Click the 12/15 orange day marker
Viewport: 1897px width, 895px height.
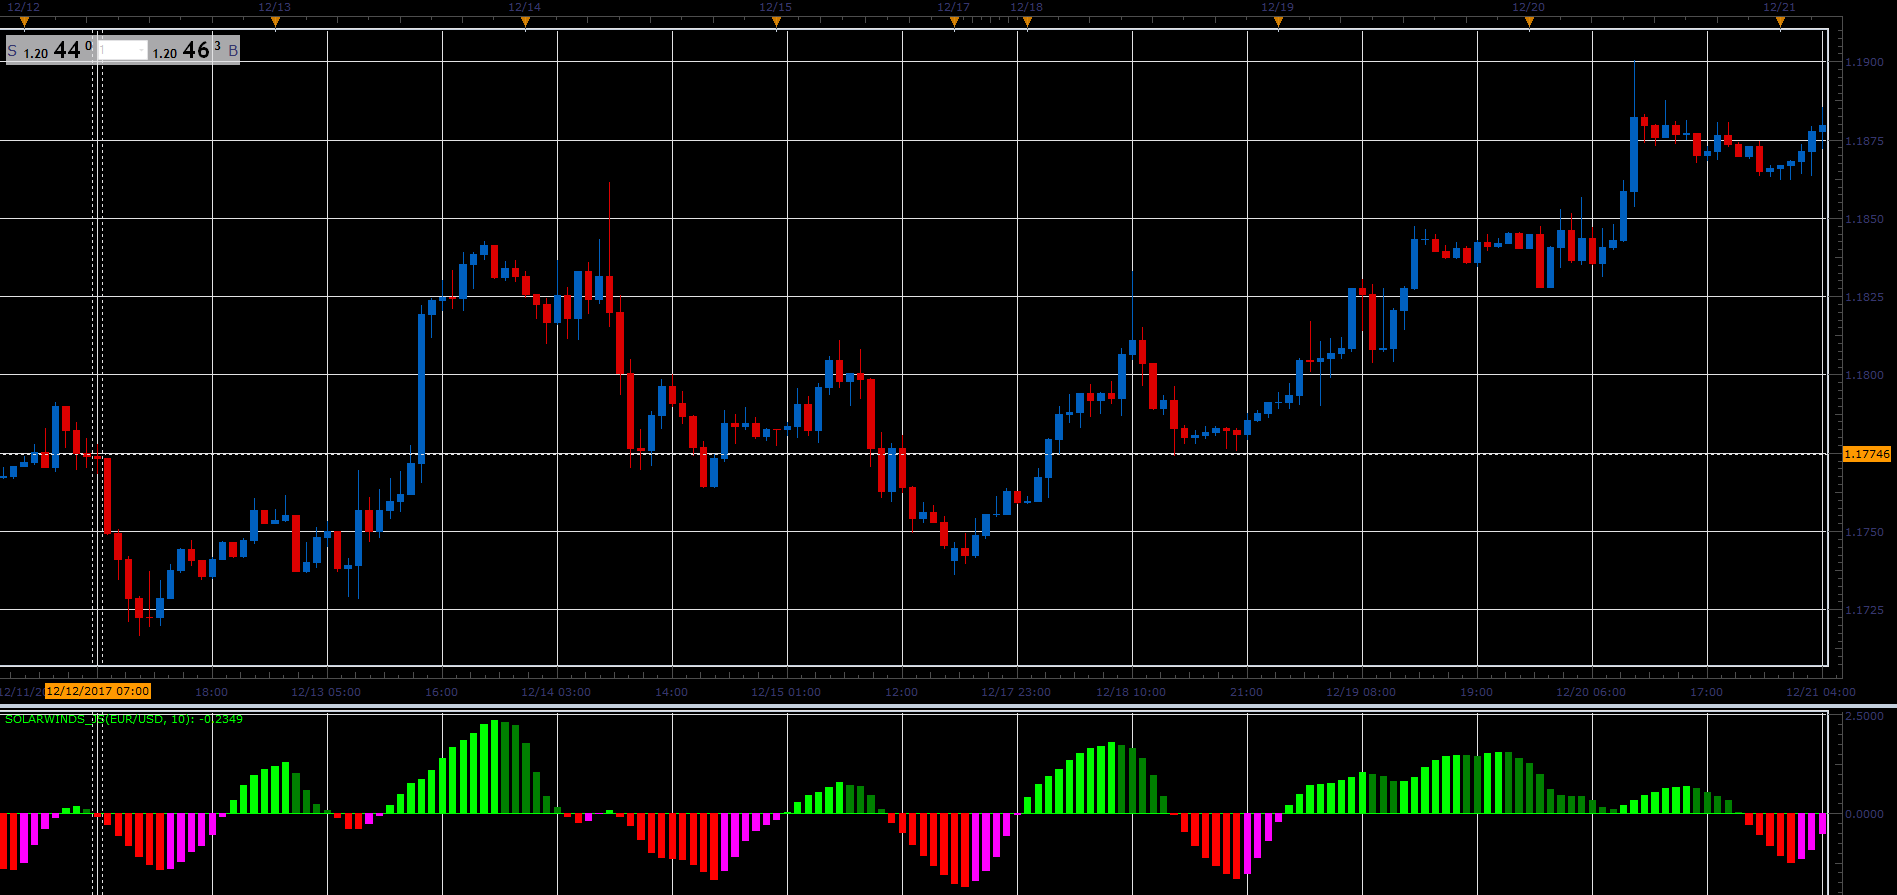(x=776, y=22)
